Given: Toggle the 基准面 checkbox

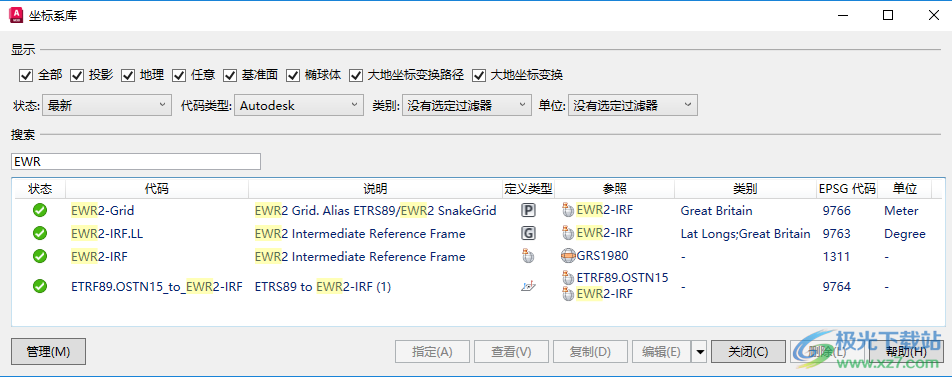Looking at the screenshot, I should (x=230, y=75).
